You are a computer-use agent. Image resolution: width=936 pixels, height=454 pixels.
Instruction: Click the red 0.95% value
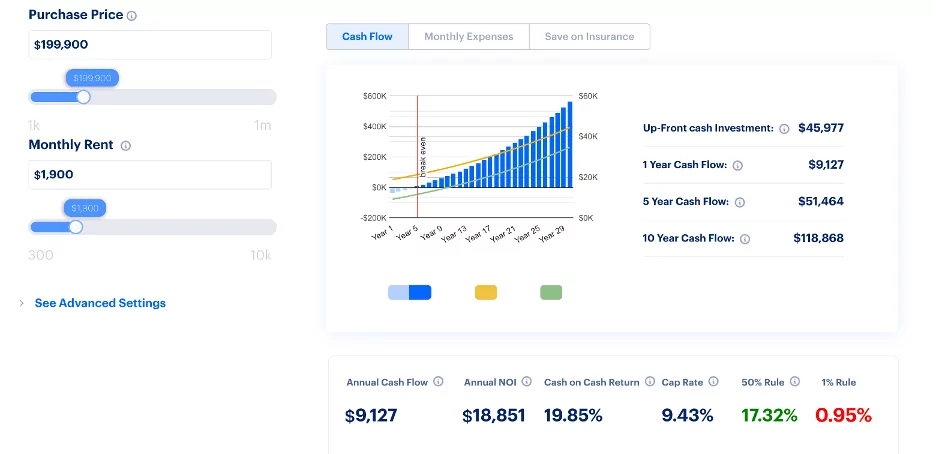(843, 416)
